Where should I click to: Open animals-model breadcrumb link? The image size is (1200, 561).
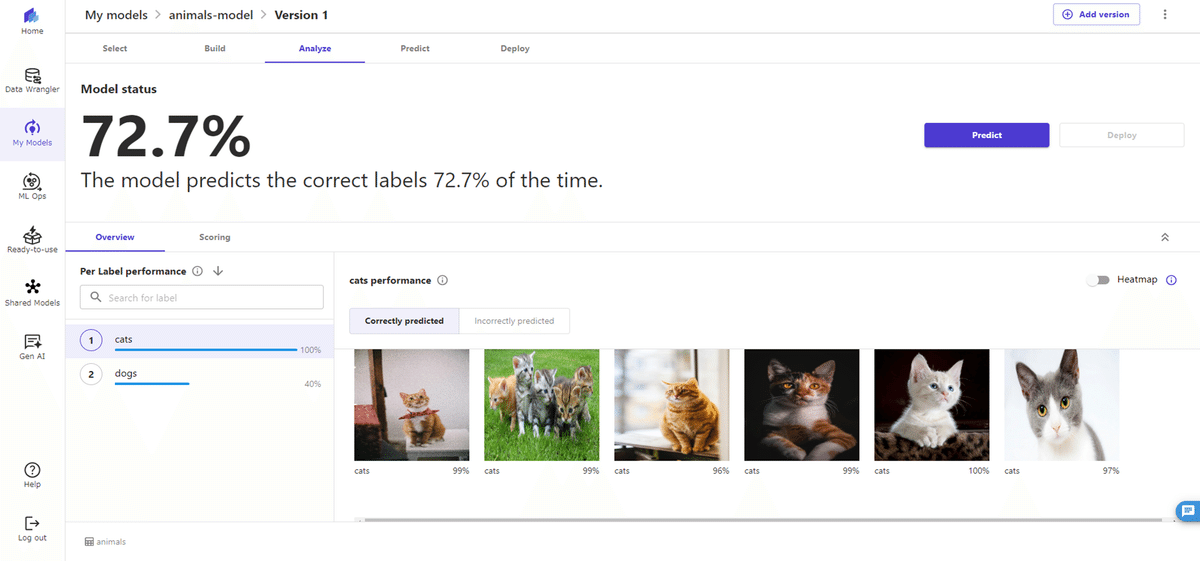pos(210,15)
